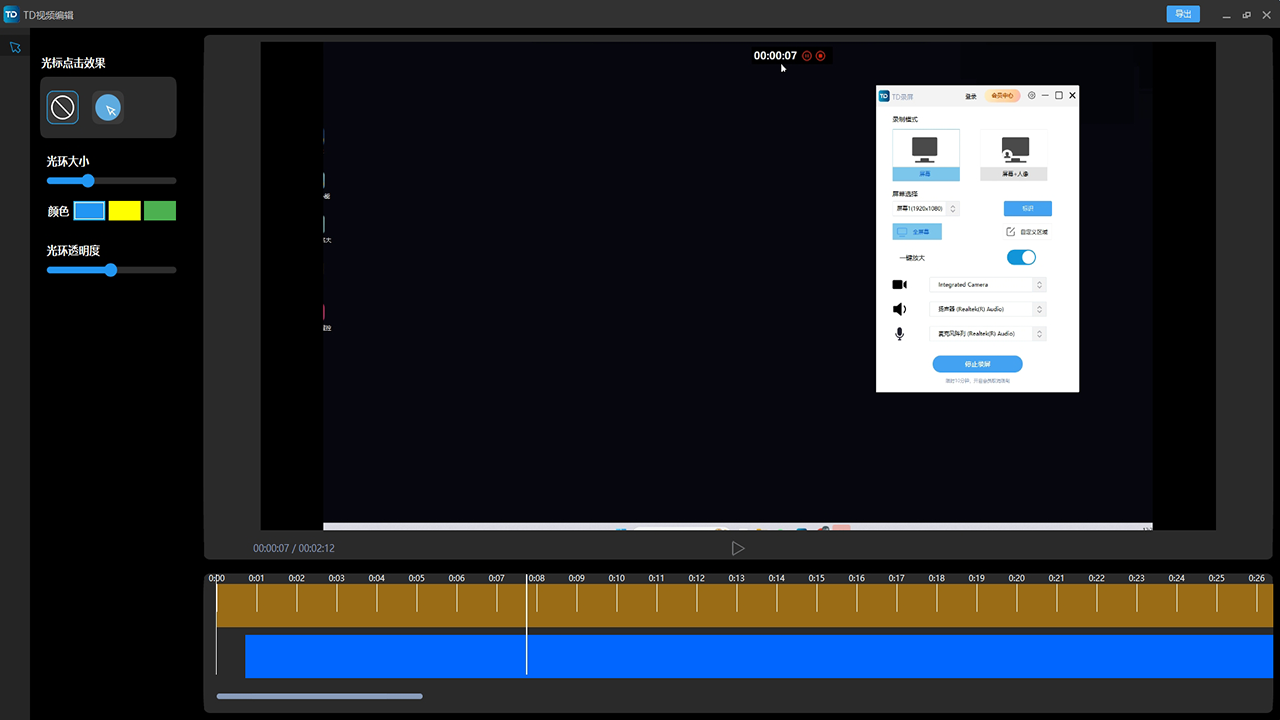The image size is (1280, 720).
Task: Select the 屏幕+人像 recording mode
Action: click(1015, 155)
